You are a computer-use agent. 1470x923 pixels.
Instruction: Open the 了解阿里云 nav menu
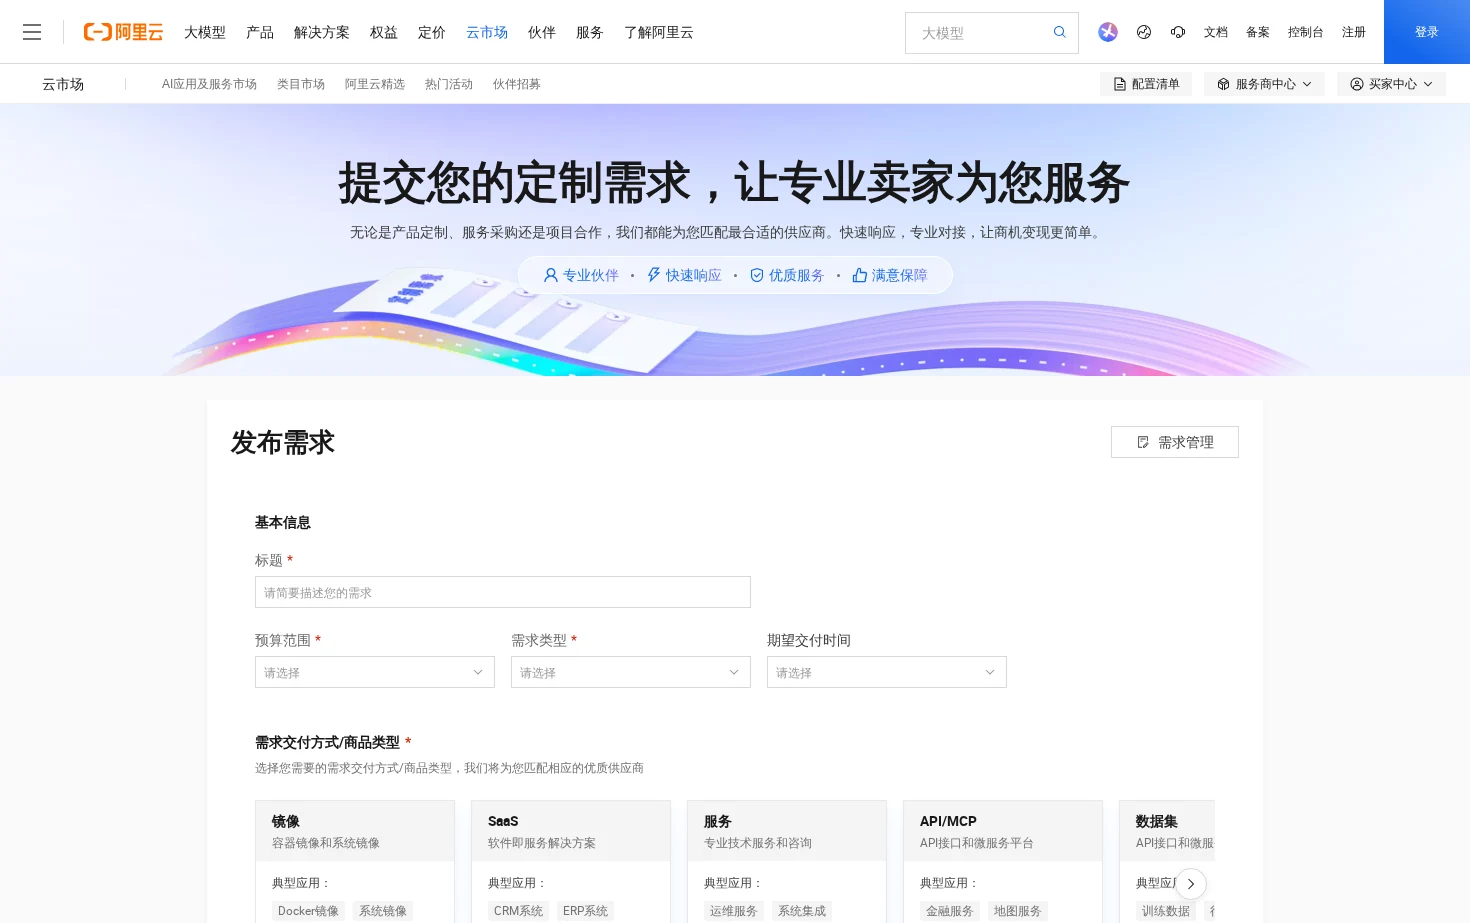(x=659, y=32)
